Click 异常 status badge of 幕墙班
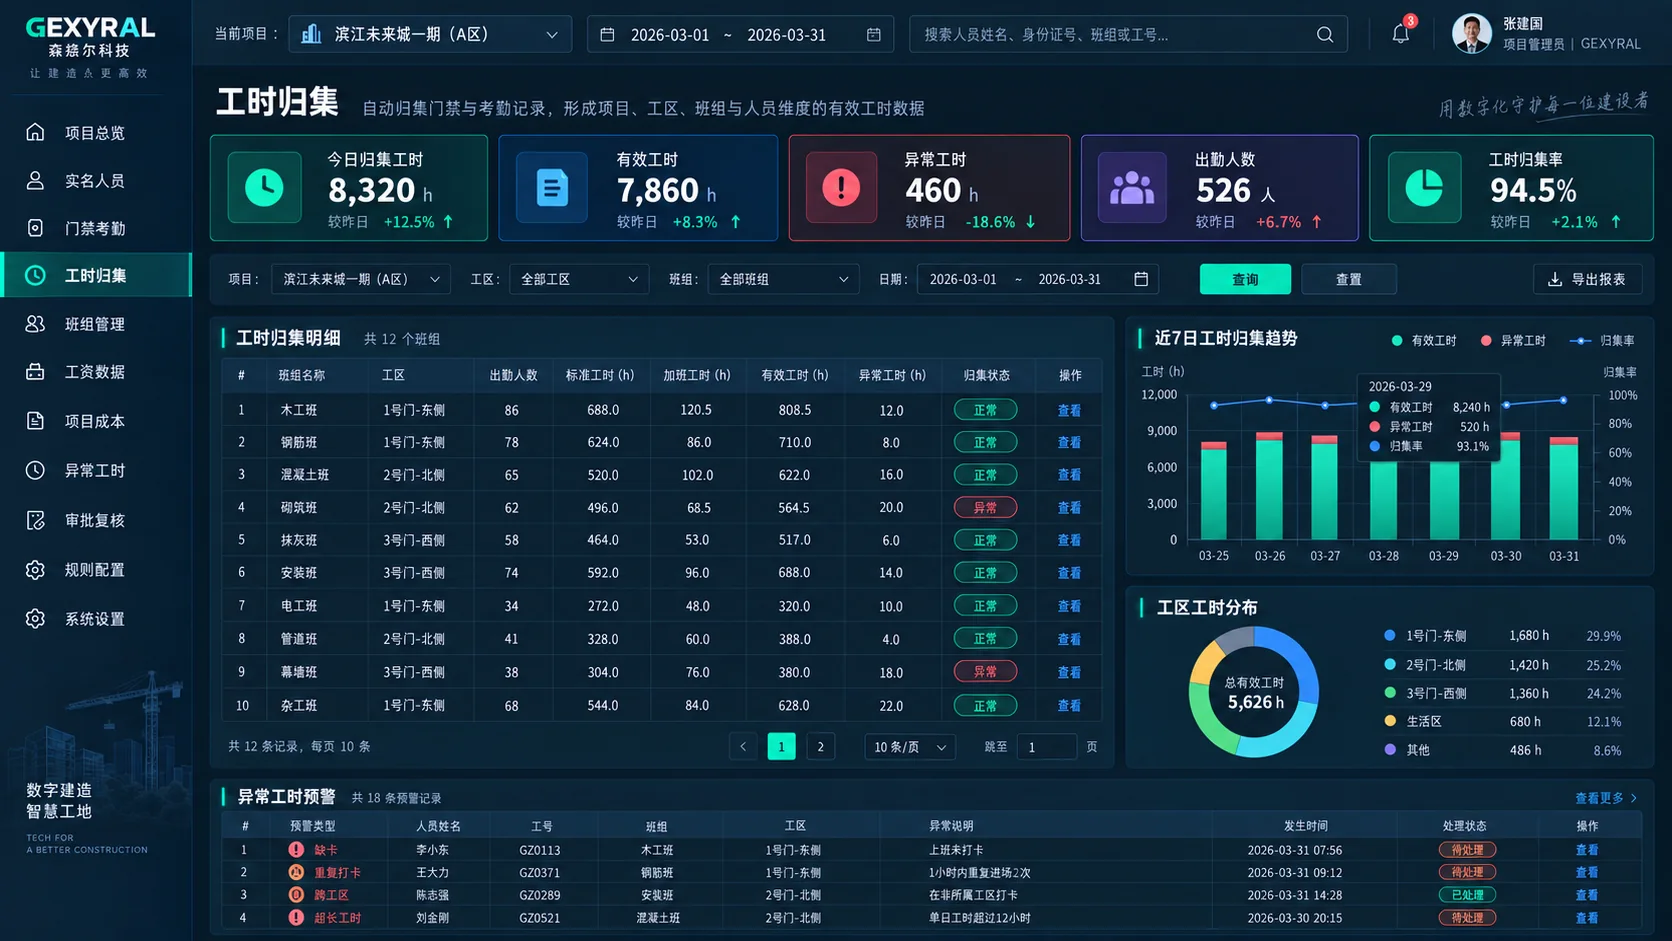 [985, 672]
